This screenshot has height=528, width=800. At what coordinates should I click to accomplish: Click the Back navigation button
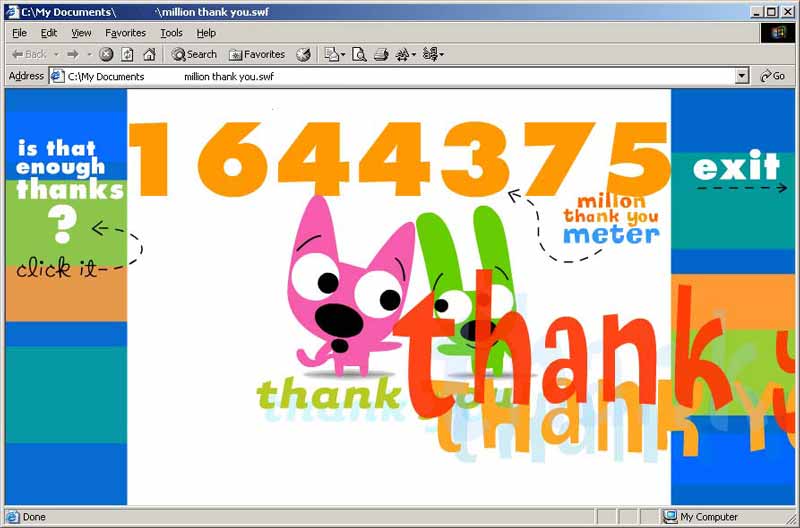click(x=29, y=54)
